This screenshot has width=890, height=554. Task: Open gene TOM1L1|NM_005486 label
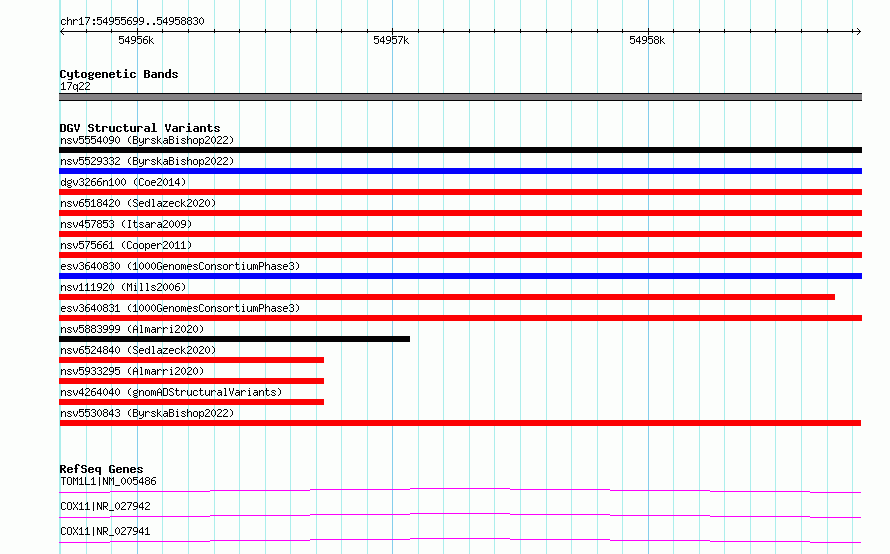tap(108, 481)
